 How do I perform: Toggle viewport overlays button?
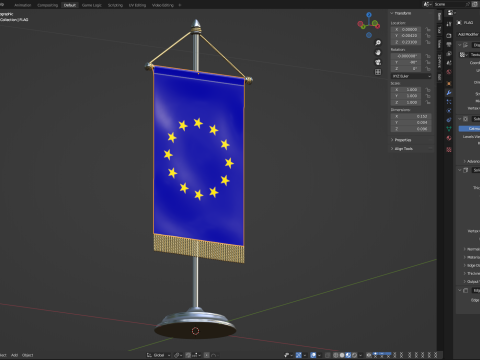314,355
